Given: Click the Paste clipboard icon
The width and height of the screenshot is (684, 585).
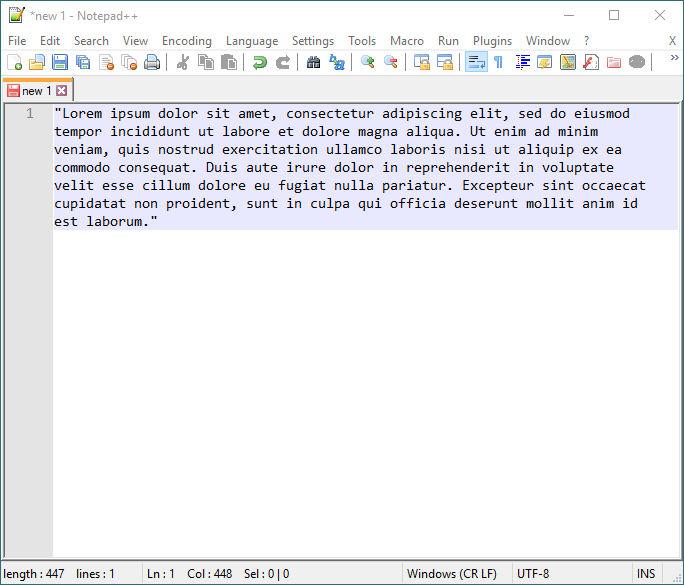Looking at the screenshot, I should 229,62.
